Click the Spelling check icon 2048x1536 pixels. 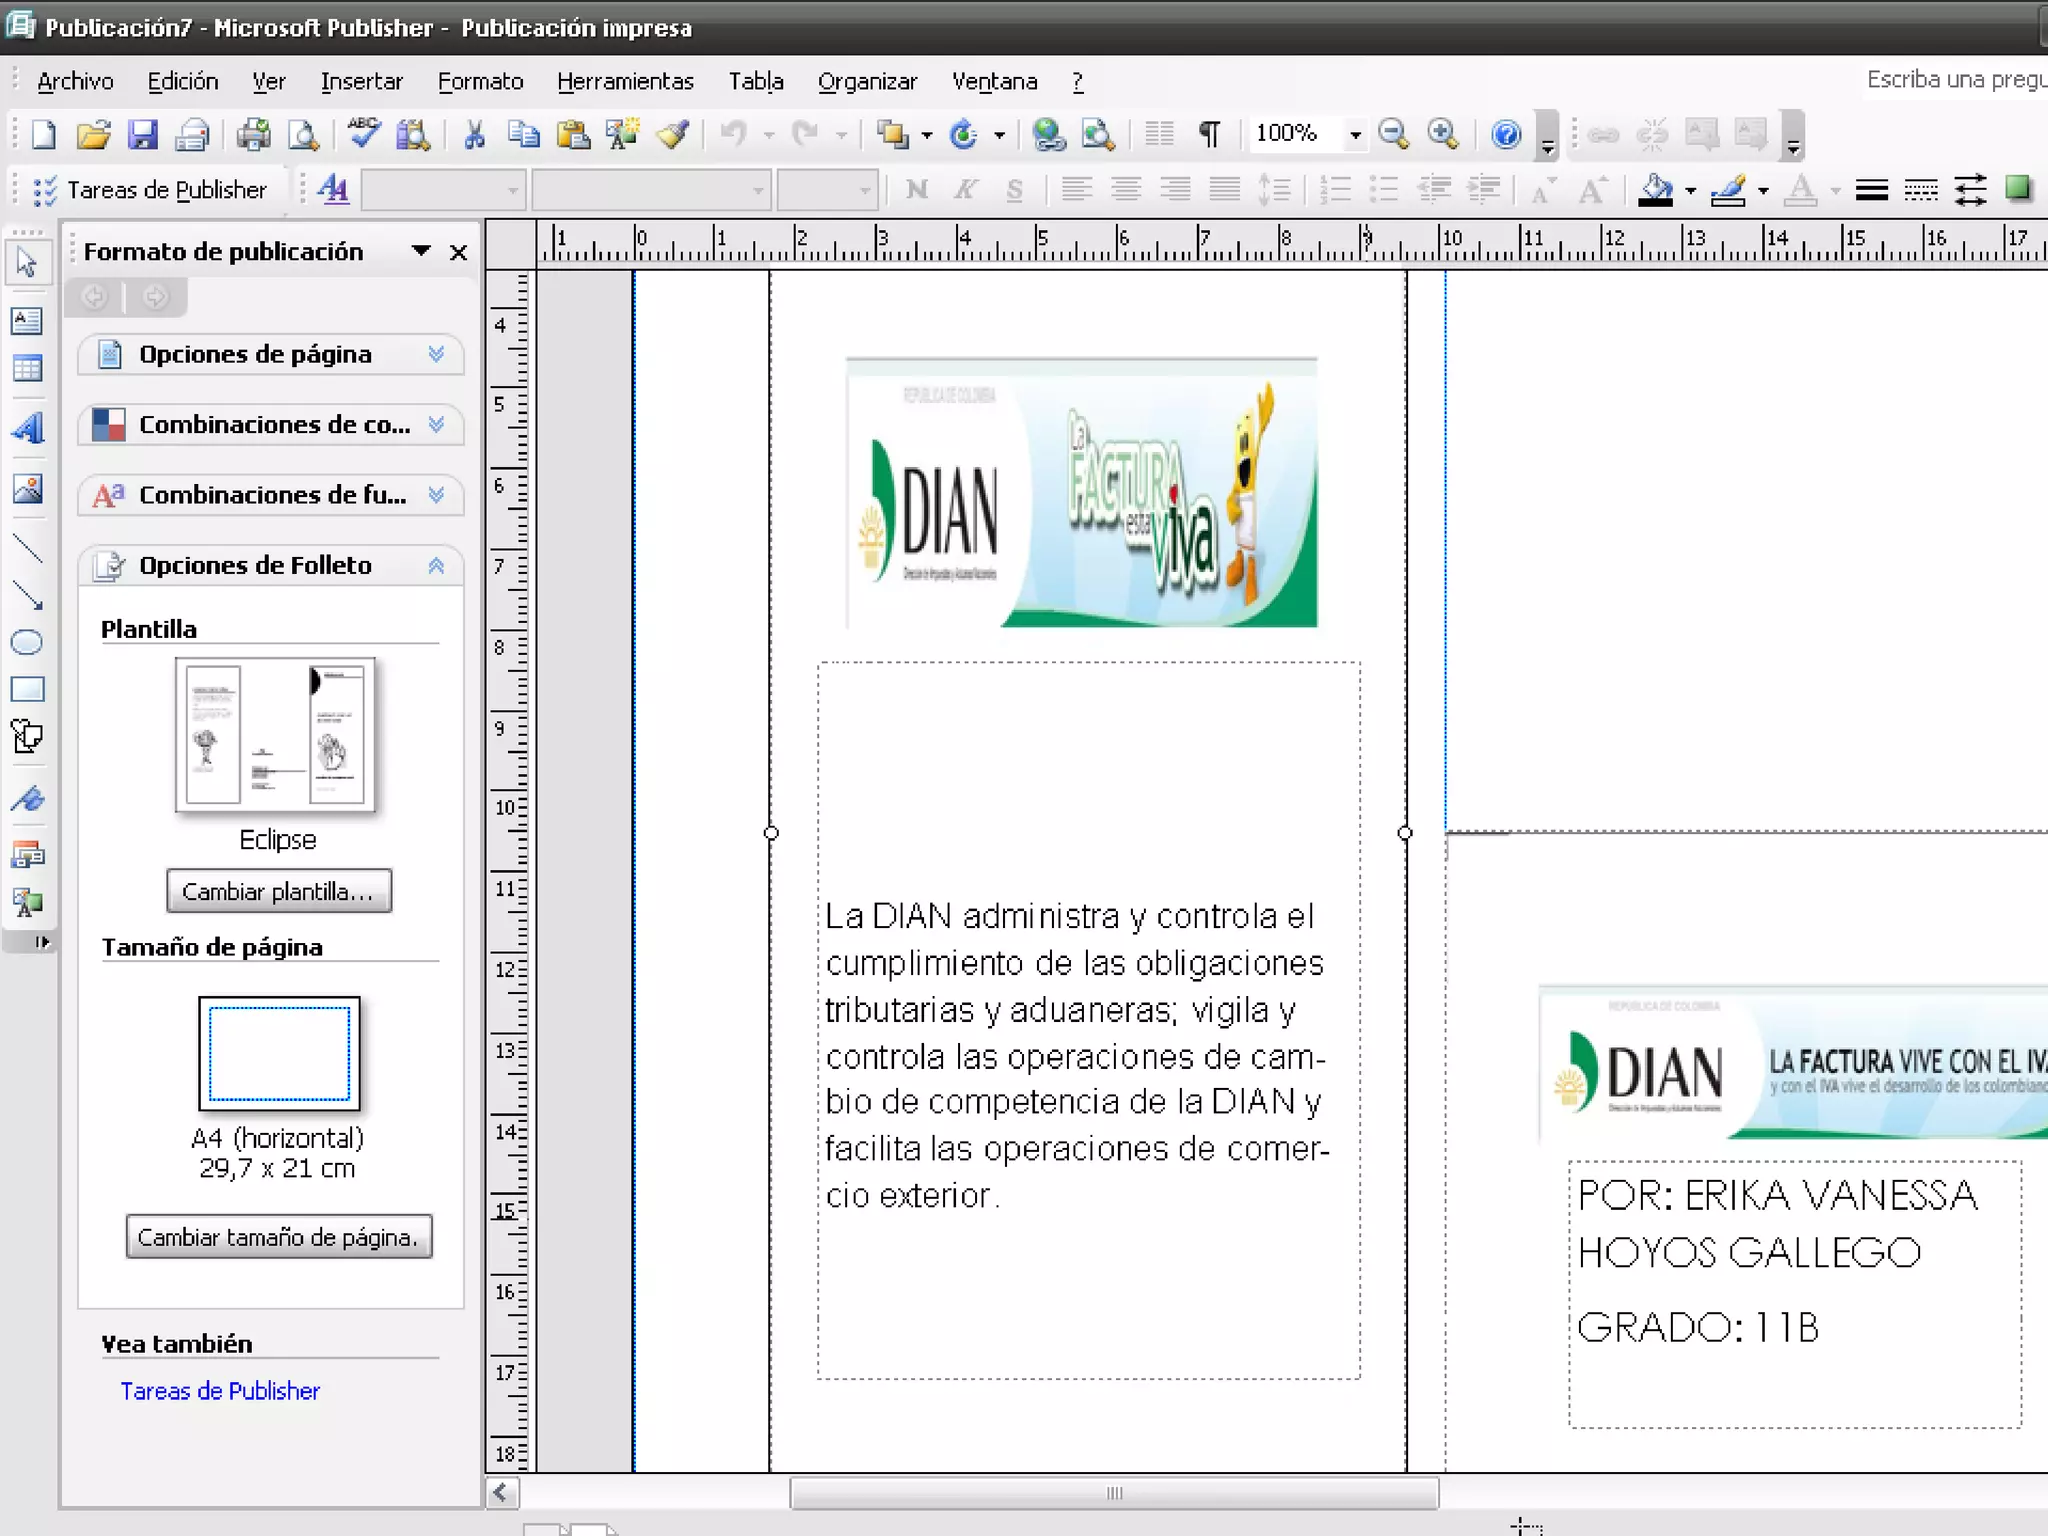tap(363, 134)
